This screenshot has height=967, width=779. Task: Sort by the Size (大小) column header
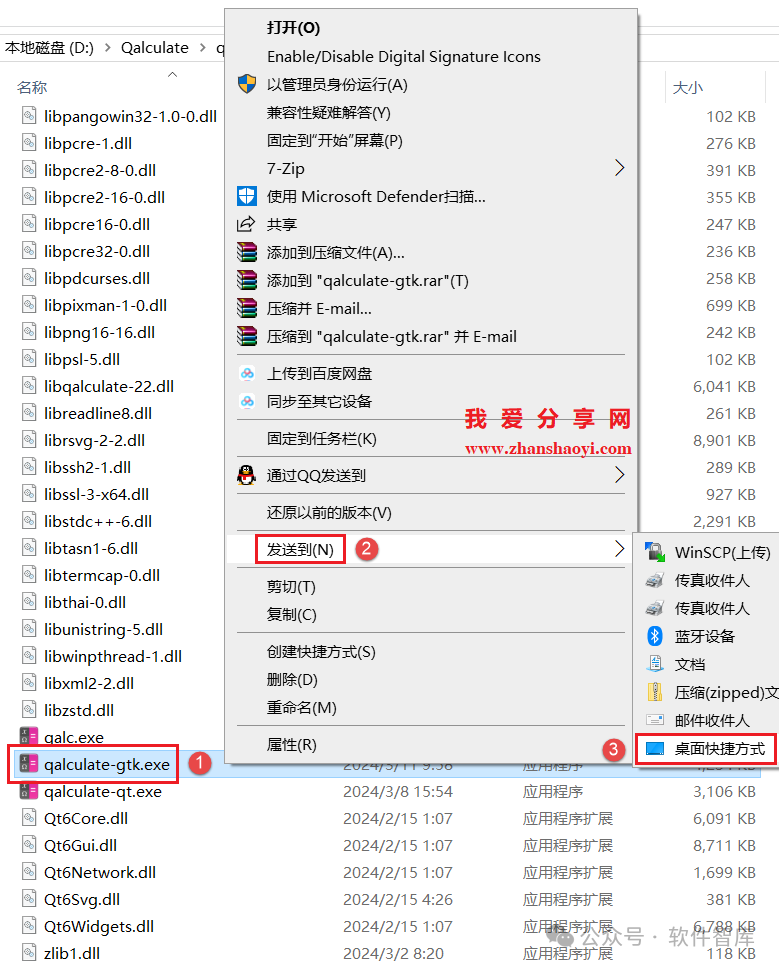point(687,88)
